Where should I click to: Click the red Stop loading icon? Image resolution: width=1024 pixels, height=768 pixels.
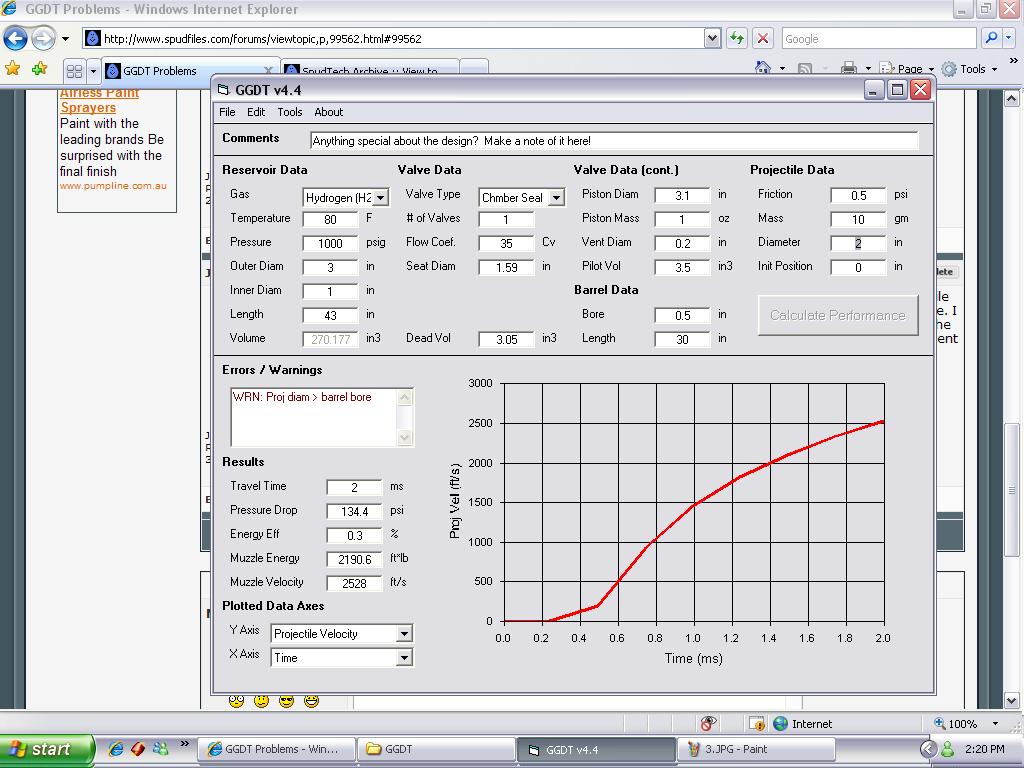(x=762, y=39)
